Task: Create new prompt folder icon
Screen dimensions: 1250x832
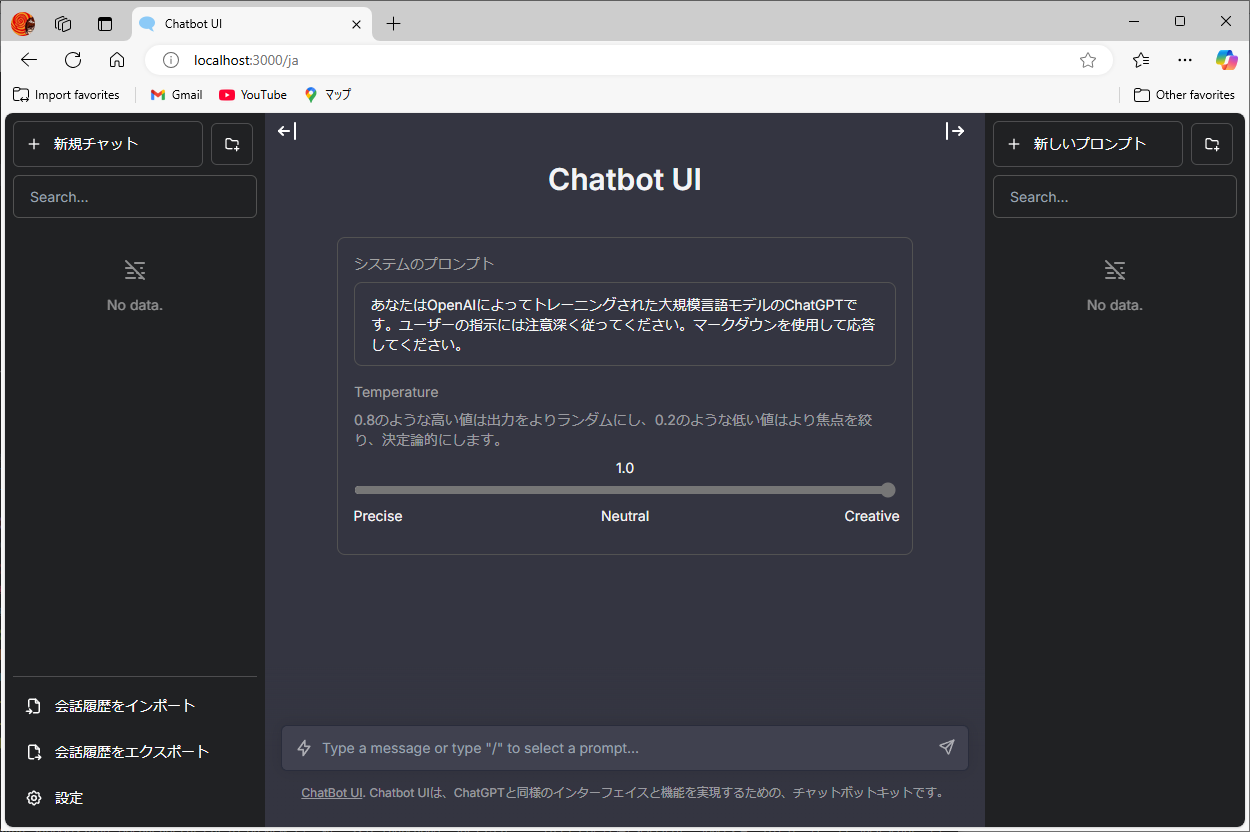Action: click(1212, 144)
